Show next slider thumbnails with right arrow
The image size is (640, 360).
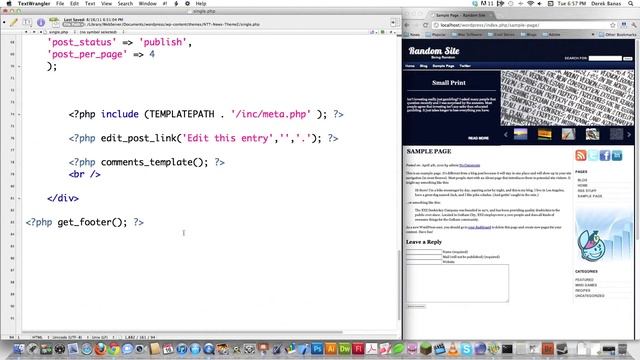click(629, 134)
